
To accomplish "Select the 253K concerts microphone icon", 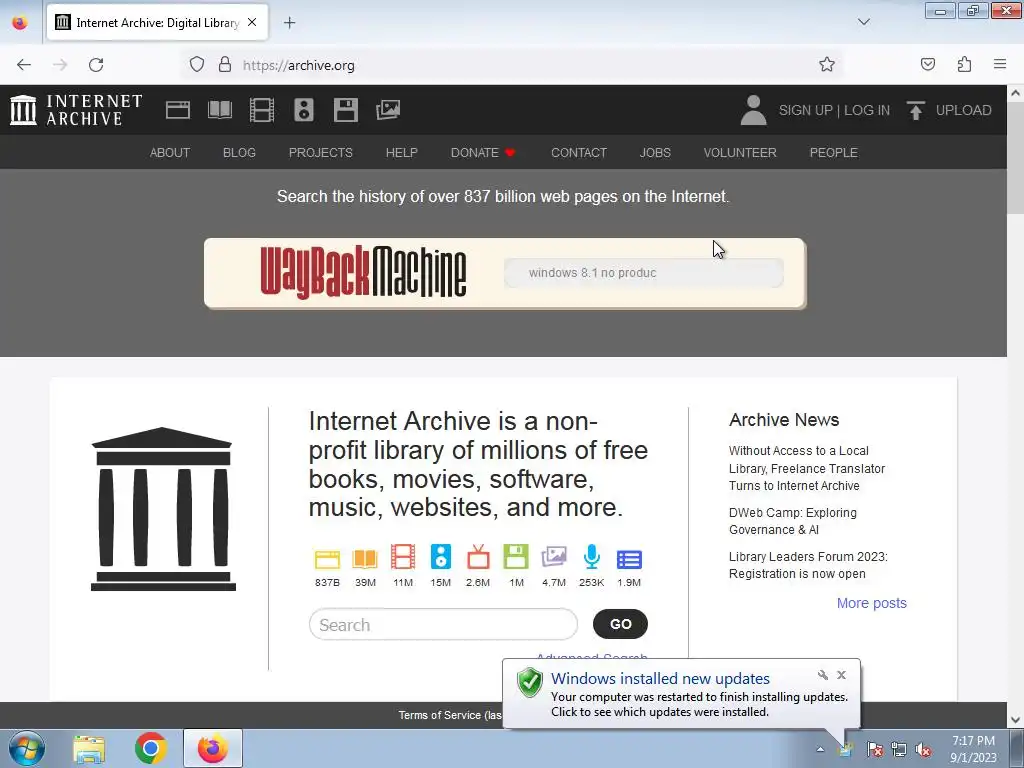I will 592,557.
